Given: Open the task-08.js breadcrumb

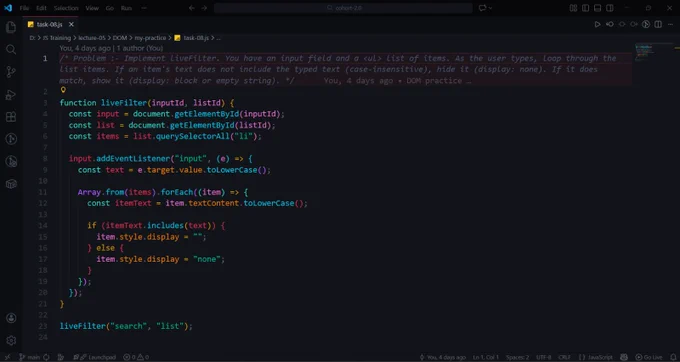Looking at the screenshot, I should point(192,38).
